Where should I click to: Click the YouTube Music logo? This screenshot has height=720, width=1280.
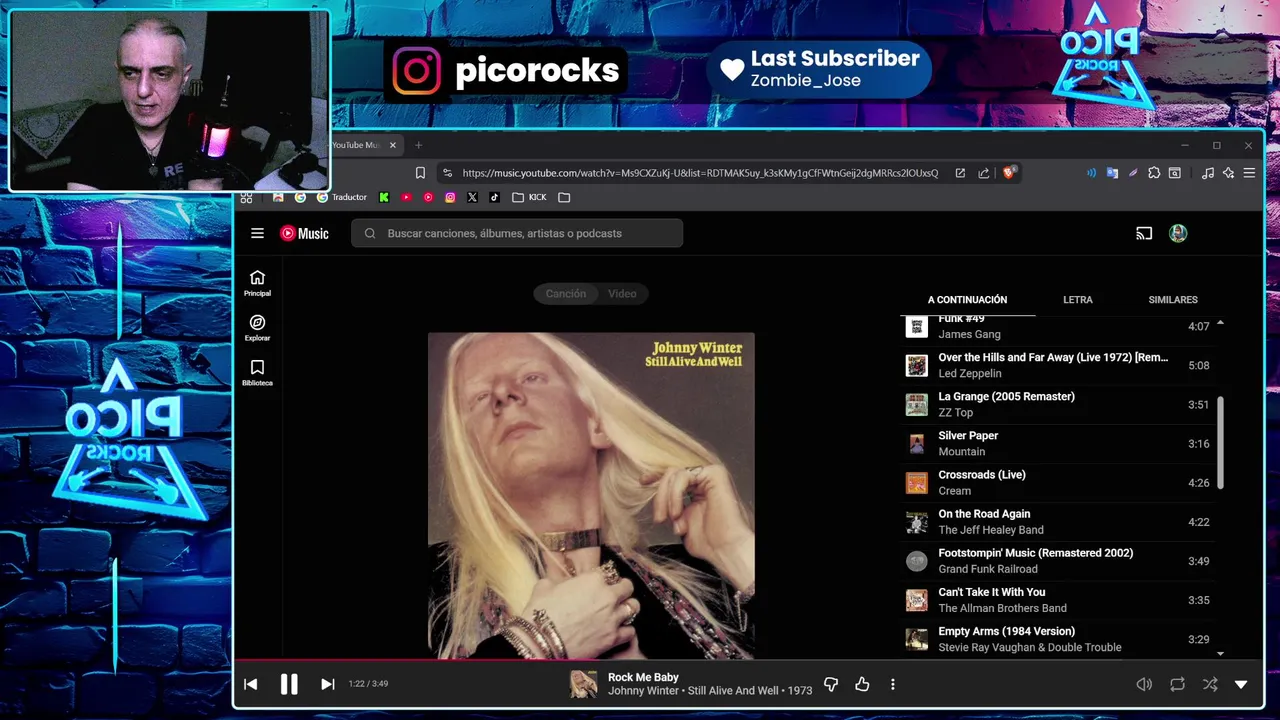point(304,233)
